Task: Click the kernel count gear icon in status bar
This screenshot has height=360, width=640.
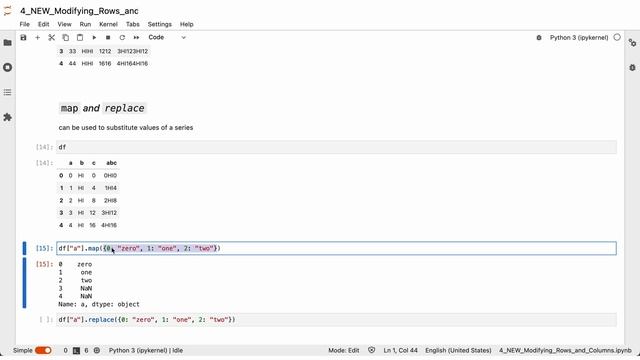Action: coord(97,350)
